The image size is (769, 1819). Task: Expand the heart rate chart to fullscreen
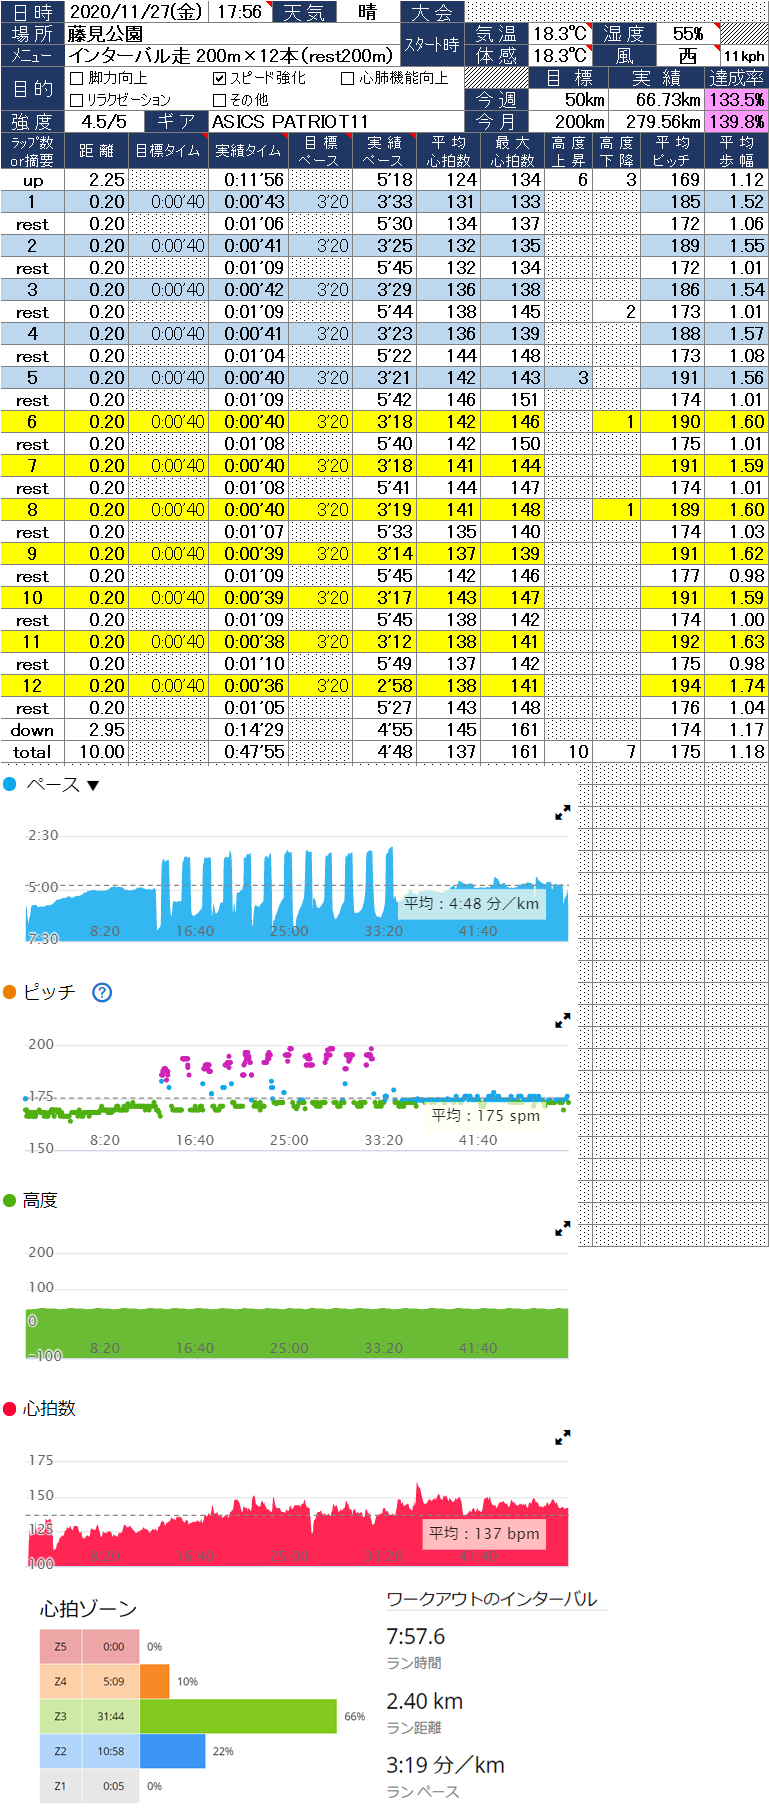tap(562, 1437)
